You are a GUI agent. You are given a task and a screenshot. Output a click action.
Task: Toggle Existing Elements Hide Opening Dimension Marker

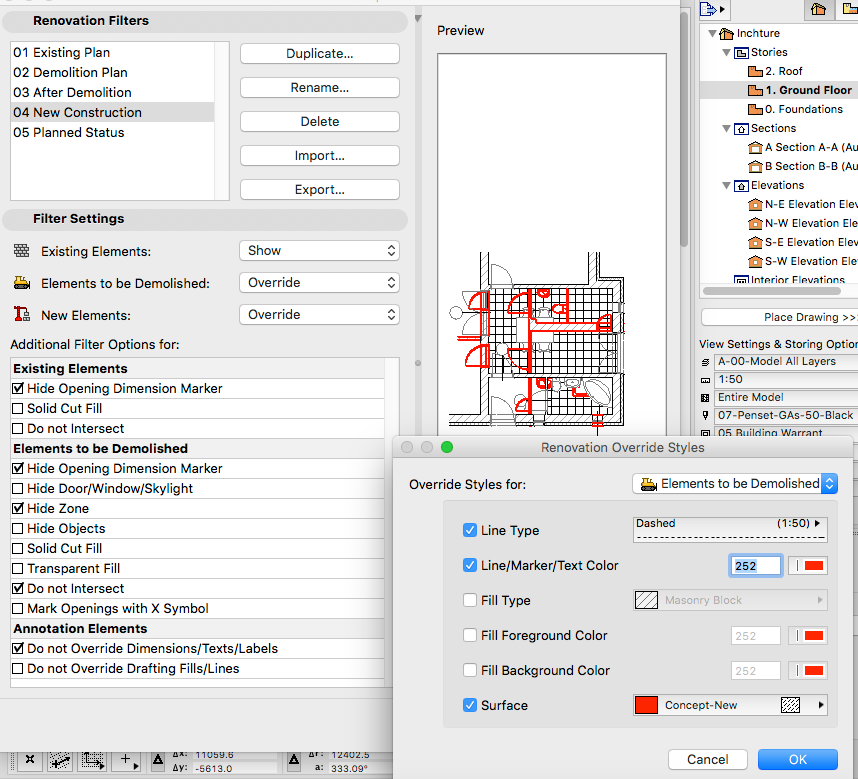click(x=18, y=388)
